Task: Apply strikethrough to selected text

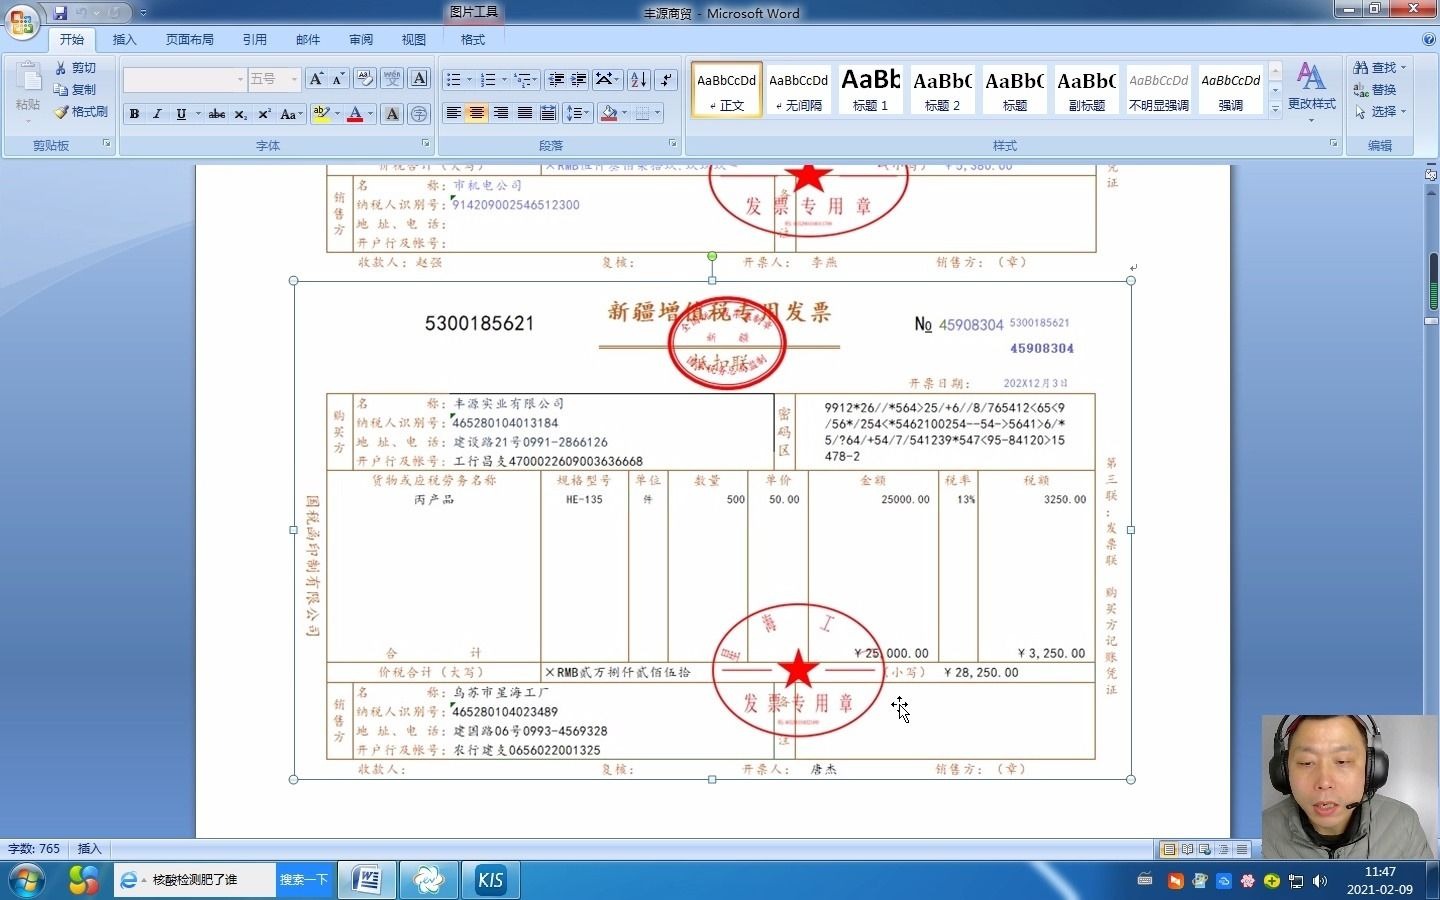Action: (x=216, y=114)
